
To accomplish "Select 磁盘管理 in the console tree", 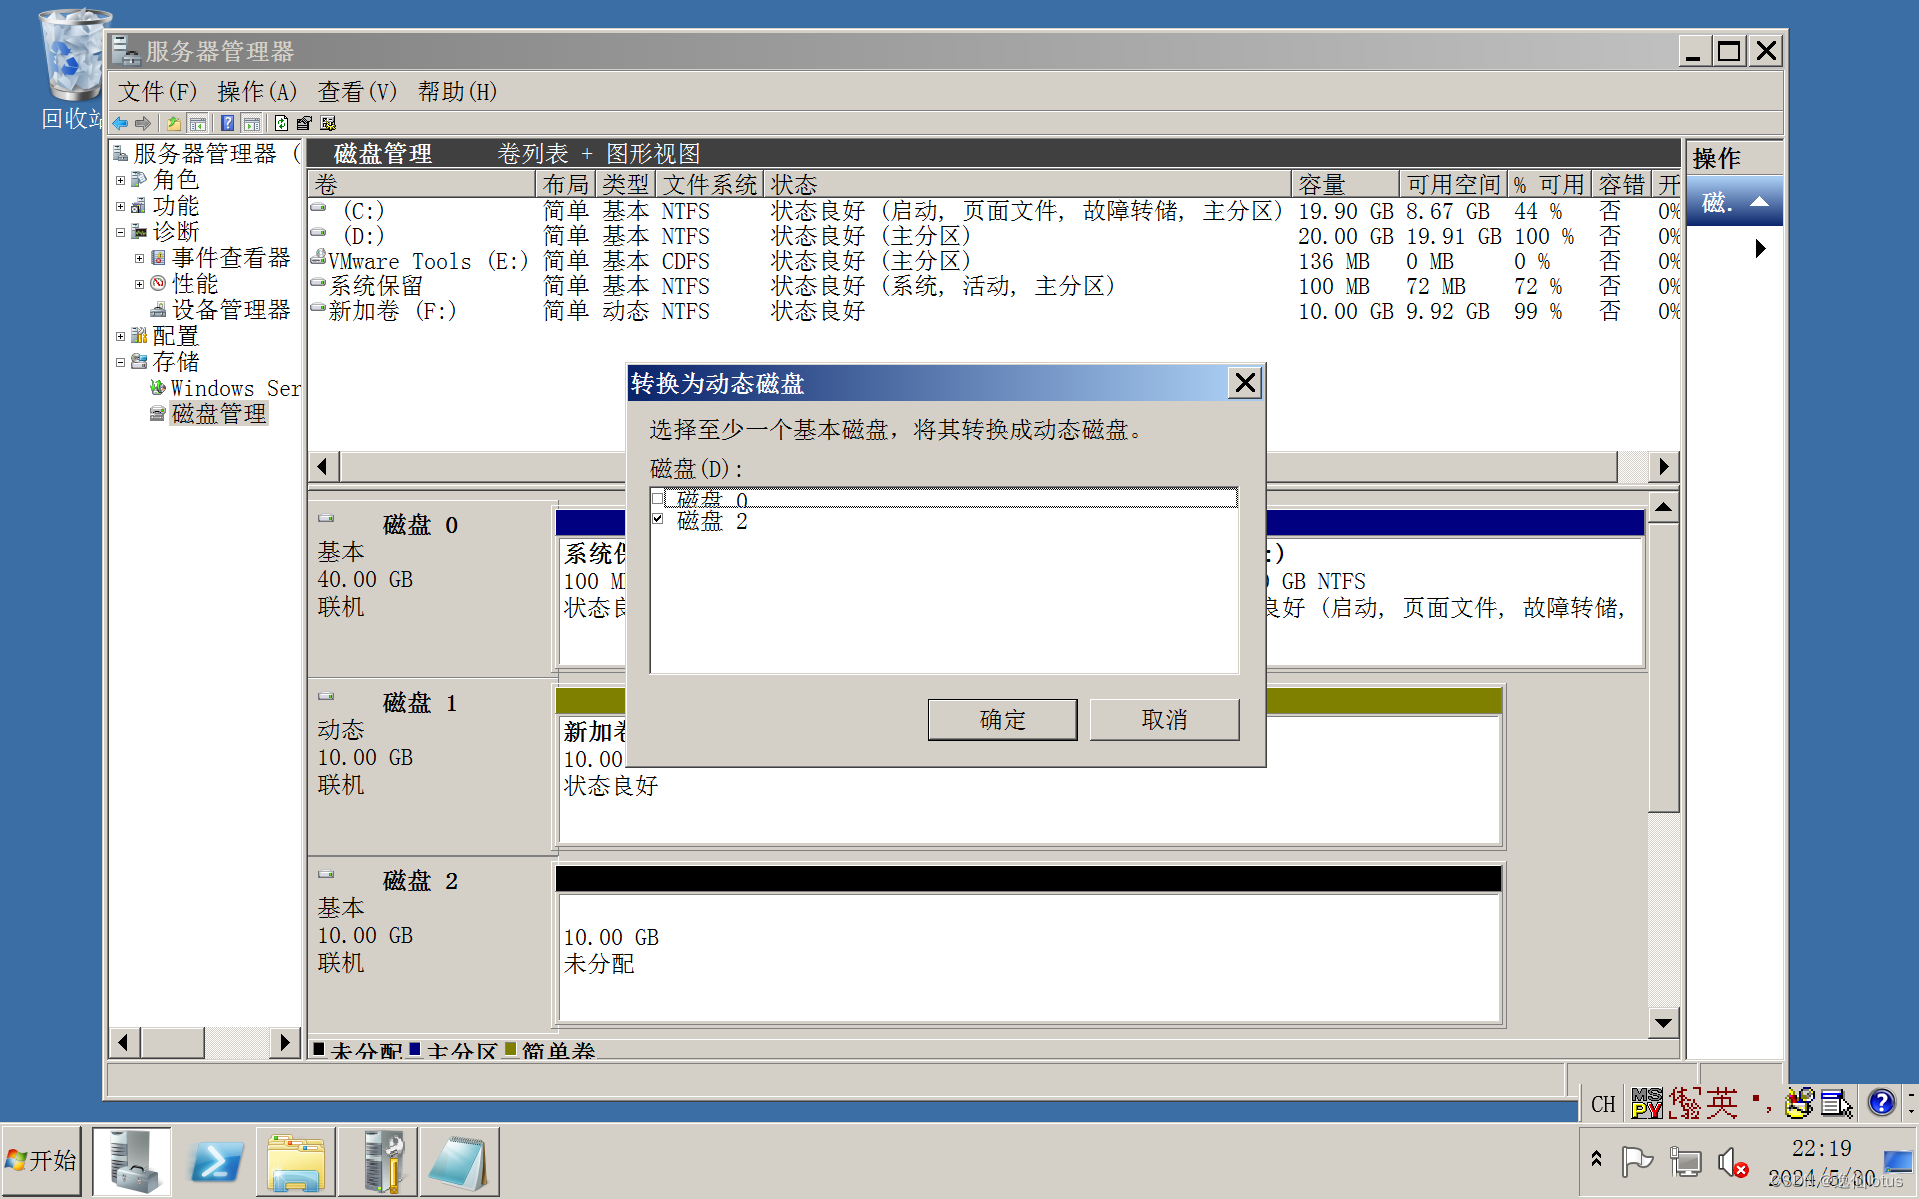I will tap(219, 413).
